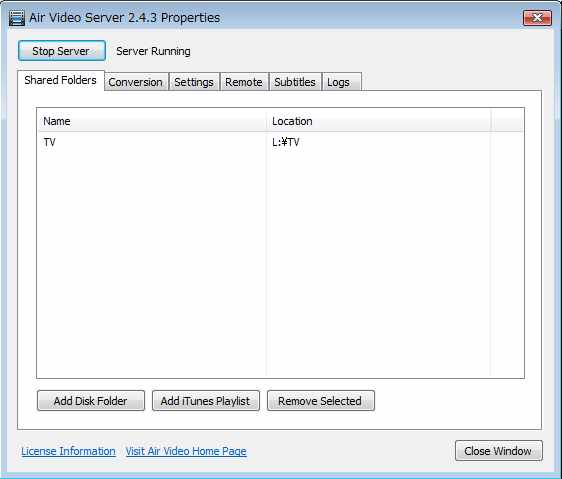Image resolution: width=562 pixels, height=479 pixels.
Task: Remove the selected folder
Action: [321, 400]
